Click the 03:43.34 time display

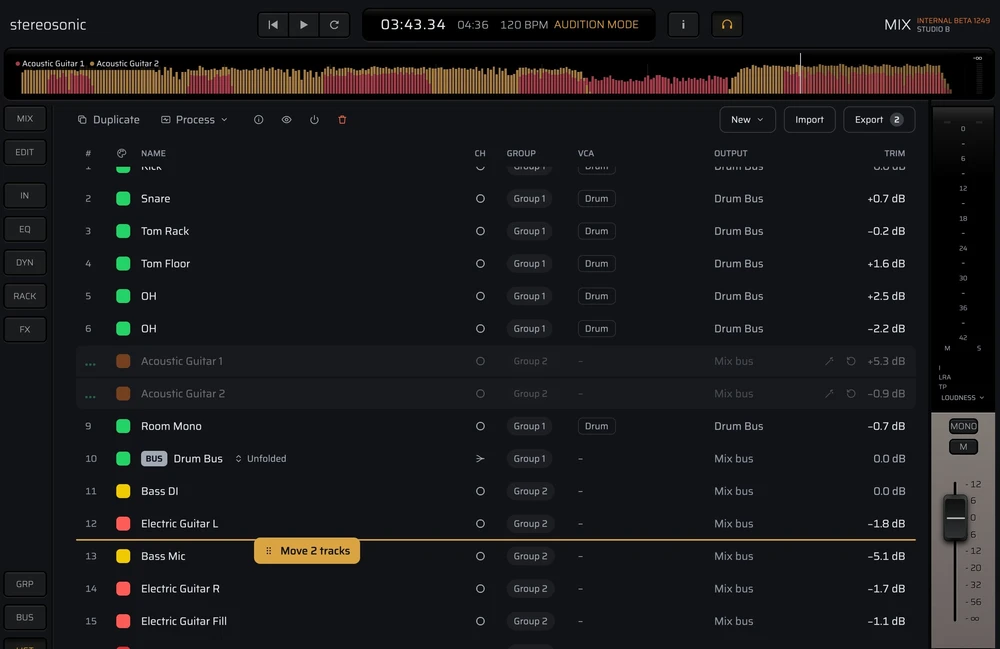point(413,25)
